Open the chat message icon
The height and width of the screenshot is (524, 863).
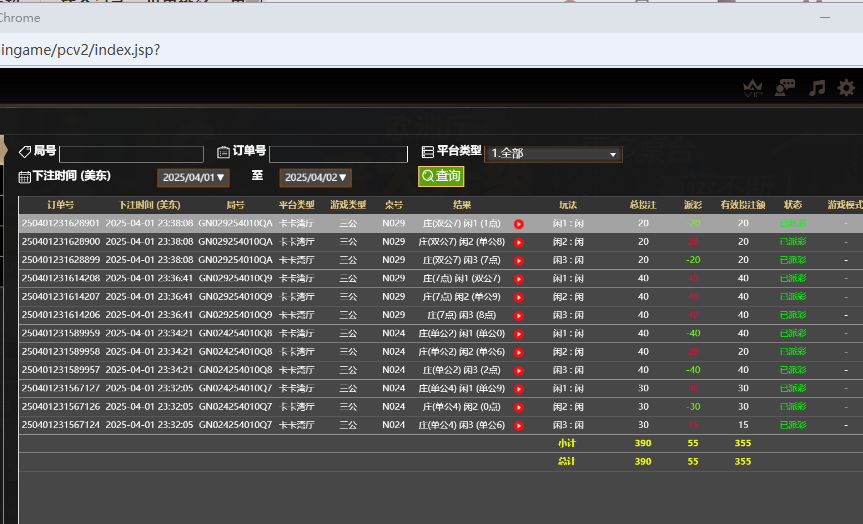pyautogui.click(x=786, y=88)
